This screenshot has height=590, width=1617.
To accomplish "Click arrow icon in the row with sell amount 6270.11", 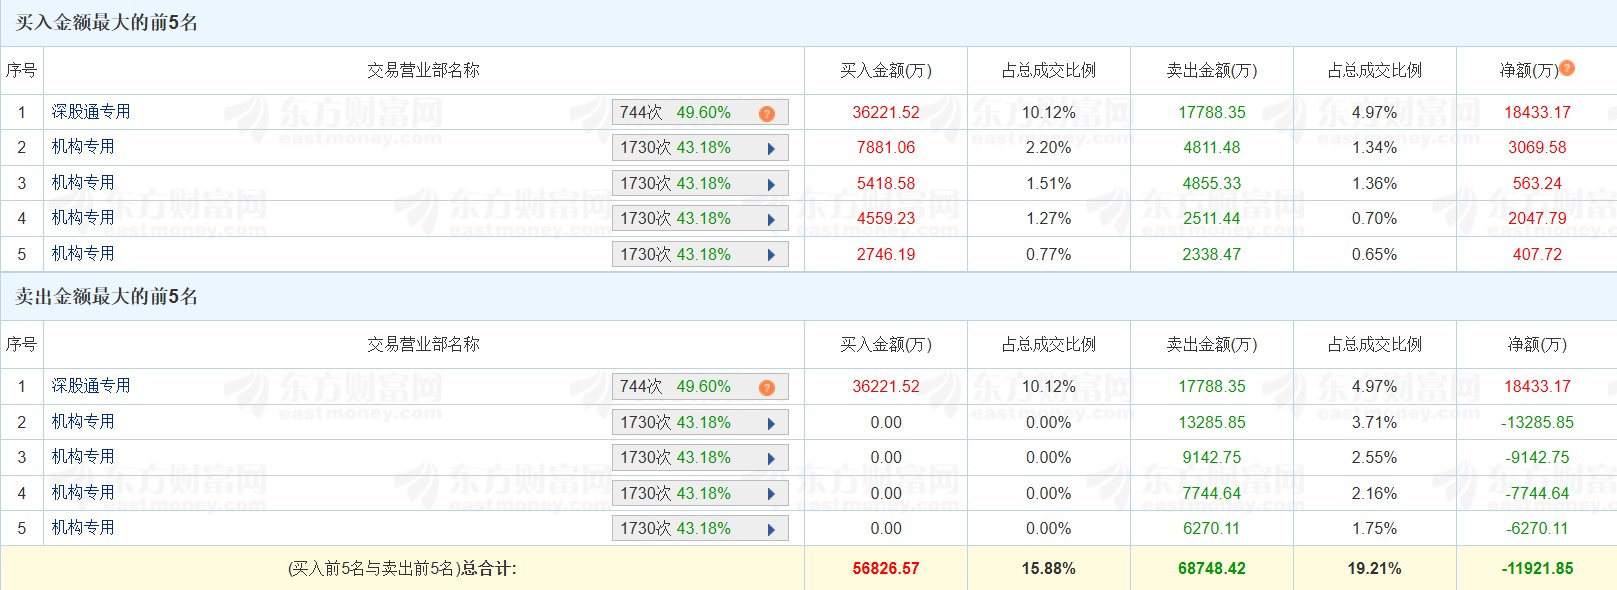I will [x=771, y=530].
